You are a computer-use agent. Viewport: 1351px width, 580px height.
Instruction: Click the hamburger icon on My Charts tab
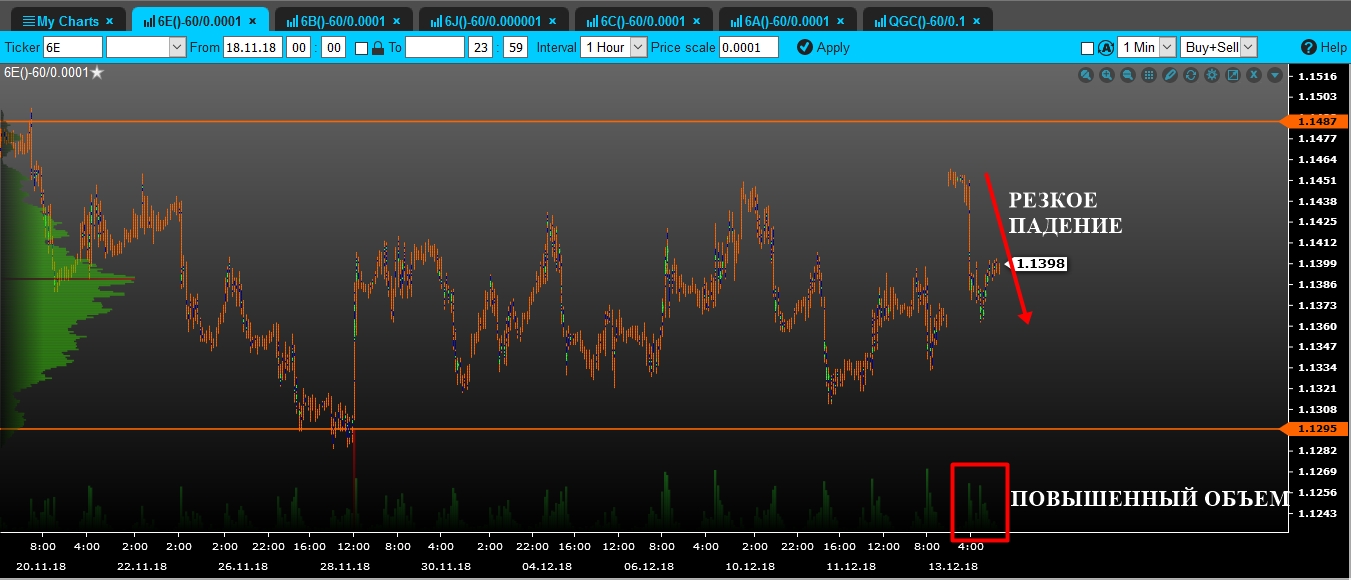(28, 21)
